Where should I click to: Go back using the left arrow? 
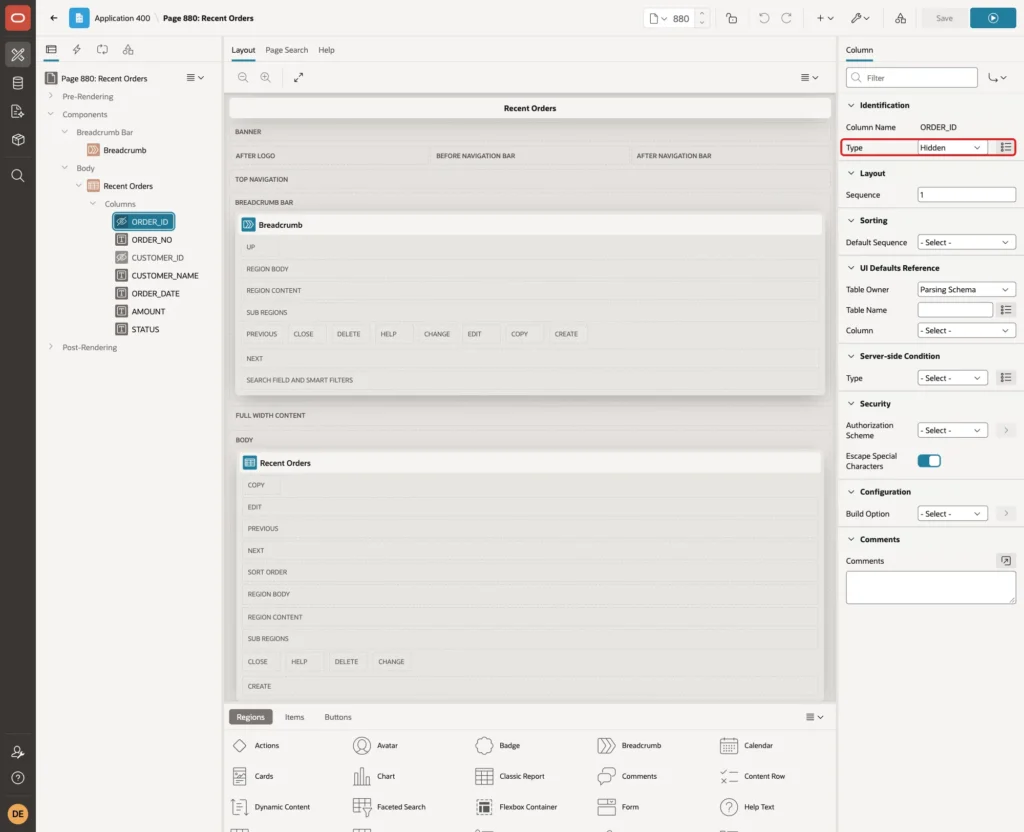point(54,18)
